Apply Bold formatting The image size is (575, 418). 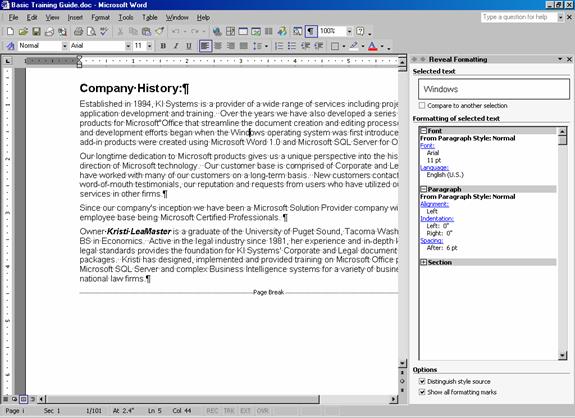[x=163, y=46]
